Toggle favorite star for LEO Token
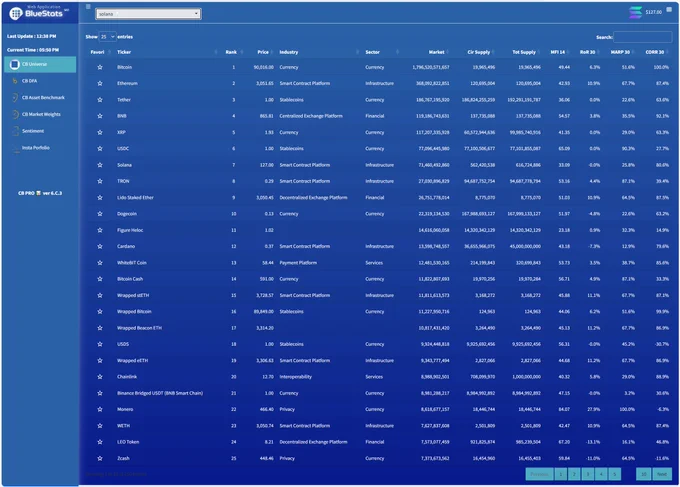 (100, 442)
